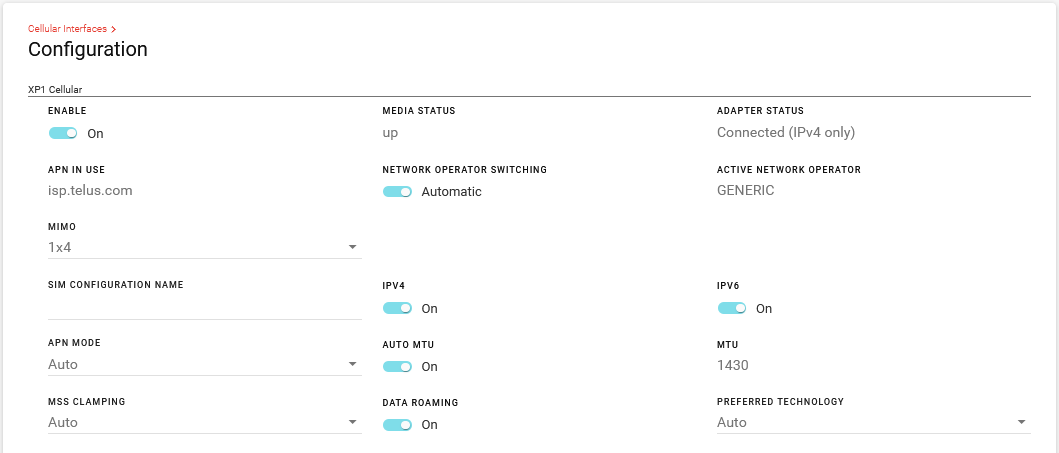Select the 1x4 MIMO value
Screen dimensions: 1059x453
[59, 248]
